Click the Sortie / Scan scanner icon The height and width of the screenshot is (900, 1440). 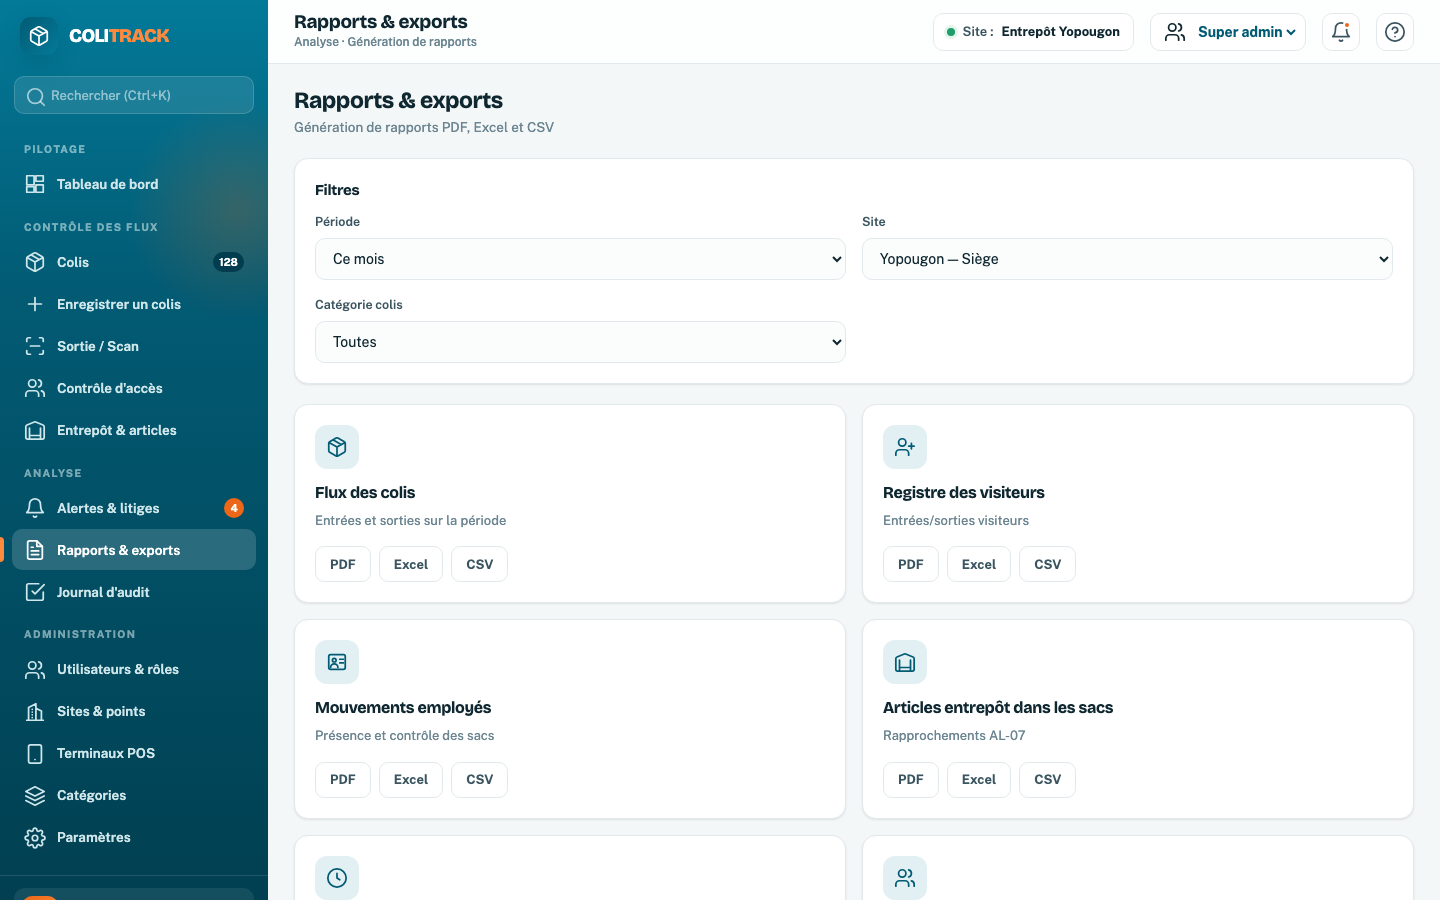point(35,346)
